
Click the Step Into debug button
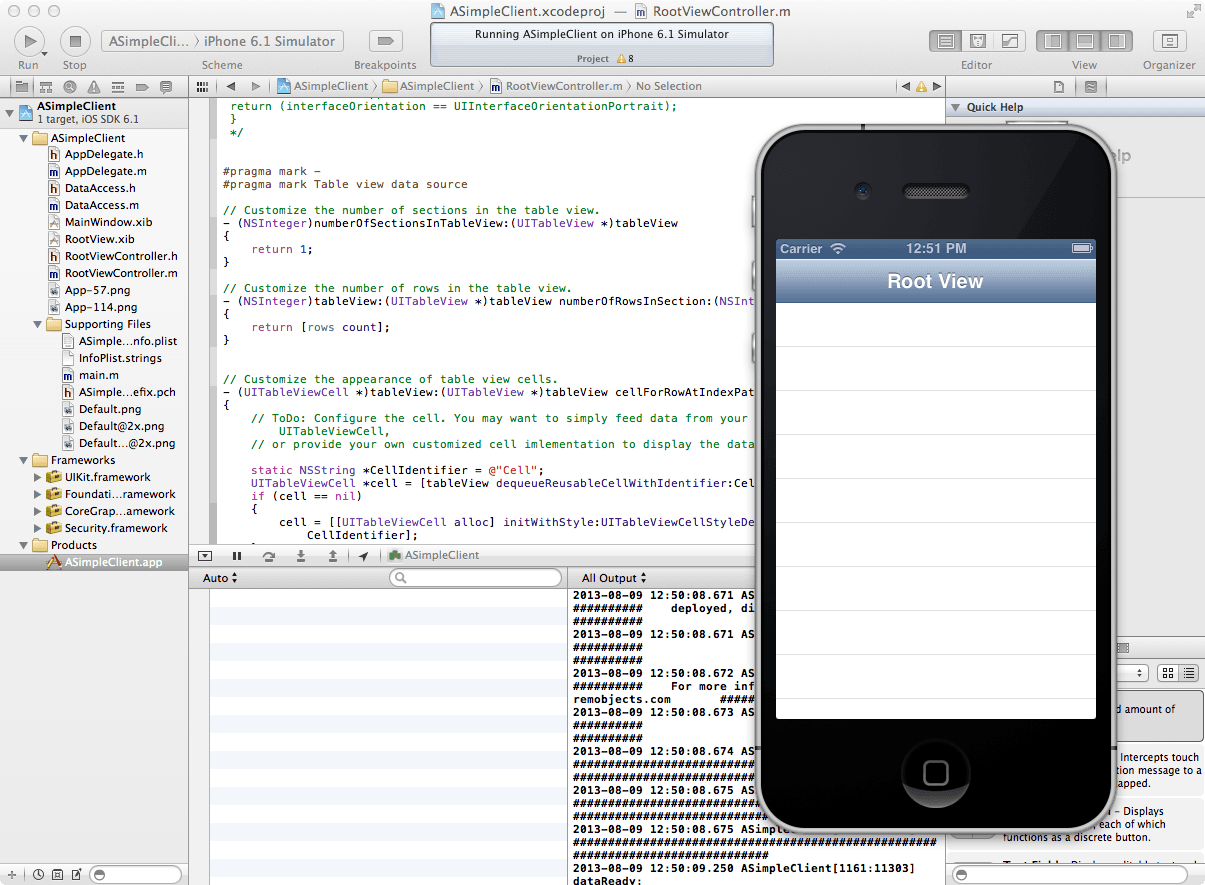click(x=300, y=555)
